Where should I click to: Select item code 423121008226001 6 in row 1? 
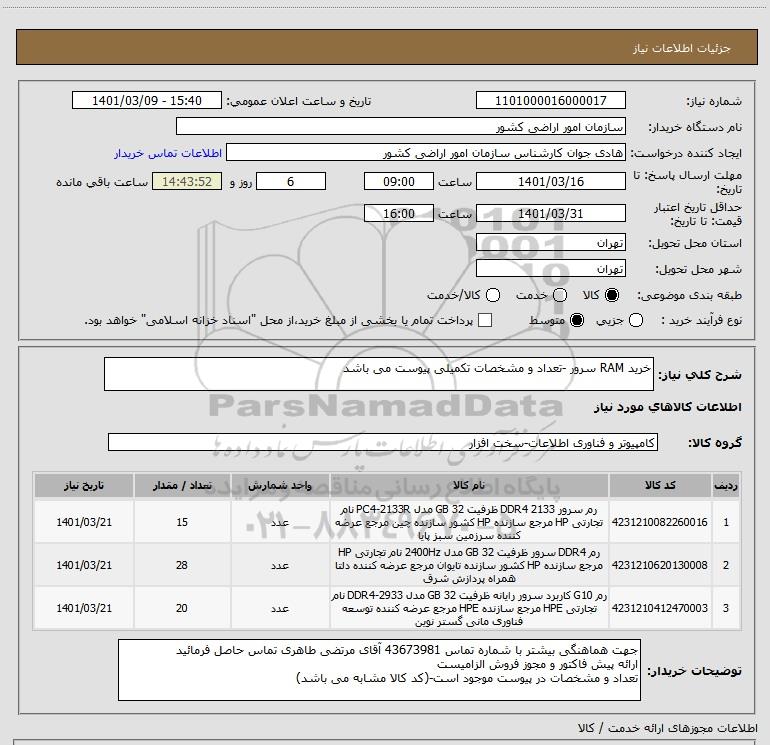[x=660, y=522]
